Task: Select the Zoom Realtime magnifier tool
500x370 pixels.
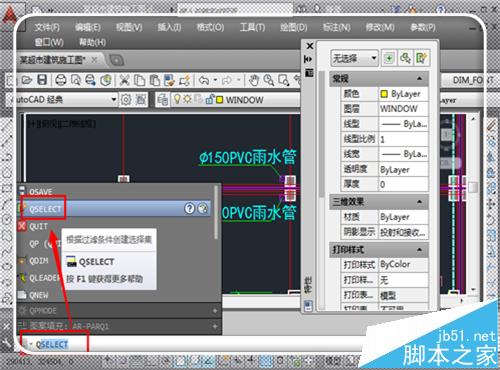Action: tap(269, 80)
